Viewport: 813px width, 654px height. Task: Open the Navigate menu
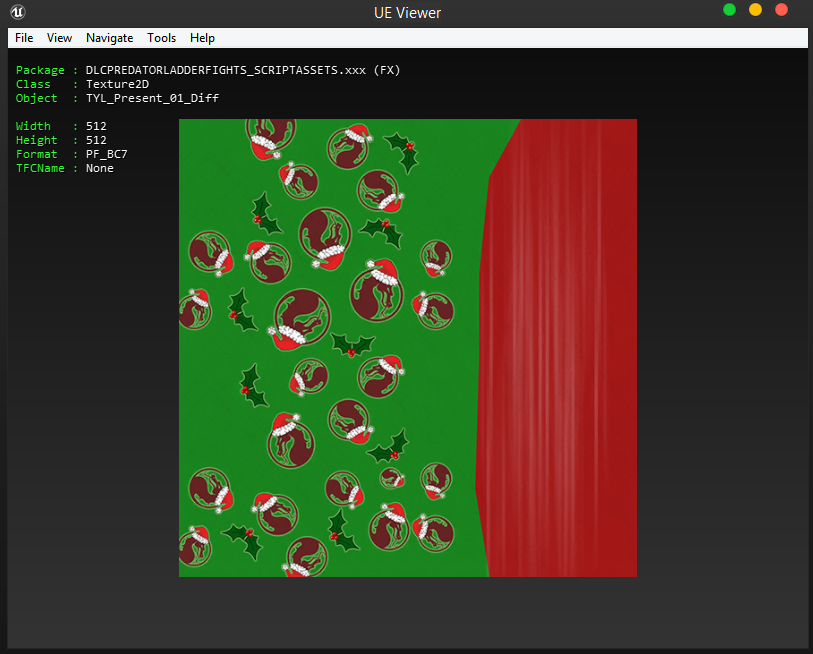point(109,38)
